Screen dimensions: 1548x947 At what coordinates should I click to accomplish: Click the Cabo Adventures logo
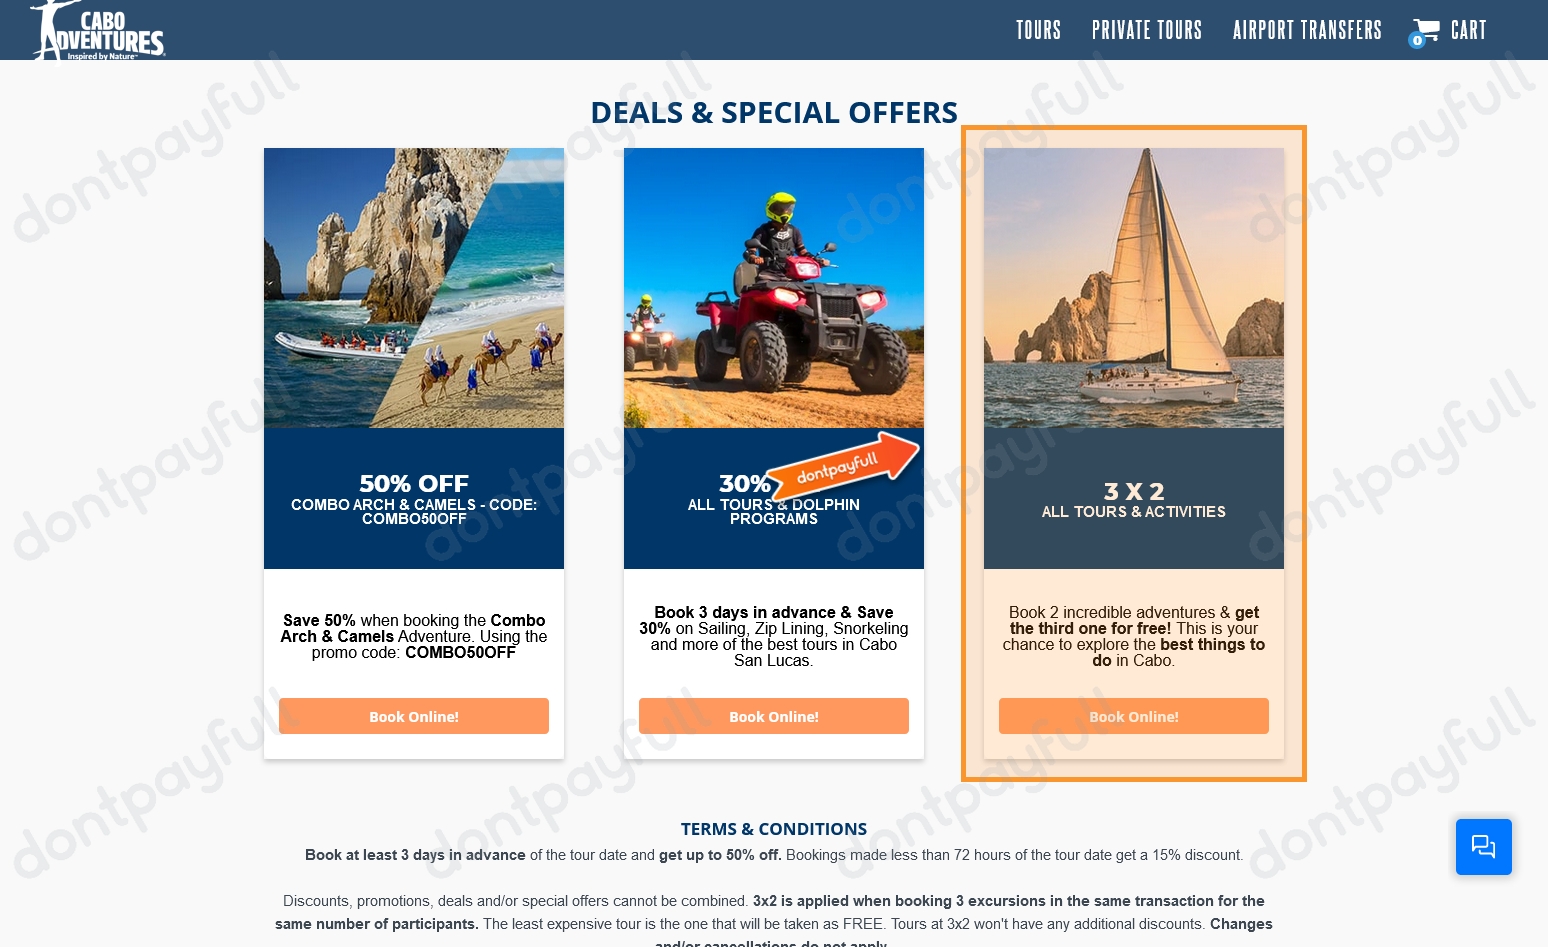point(98,31)
